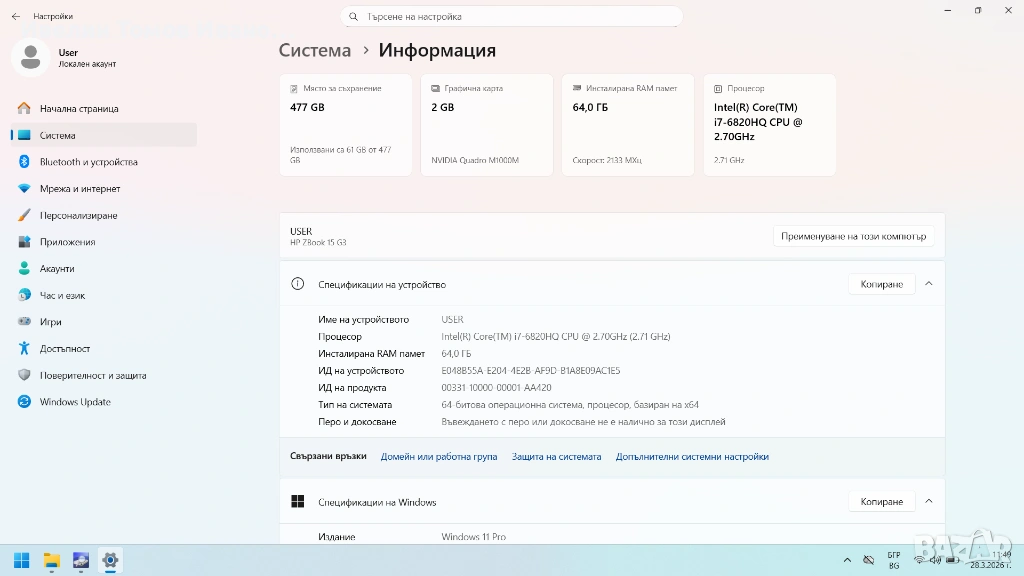Screen dimensions: 1024x576
Task: Open Bluetooth и устройства settings
Action: (x=88, y=162)
